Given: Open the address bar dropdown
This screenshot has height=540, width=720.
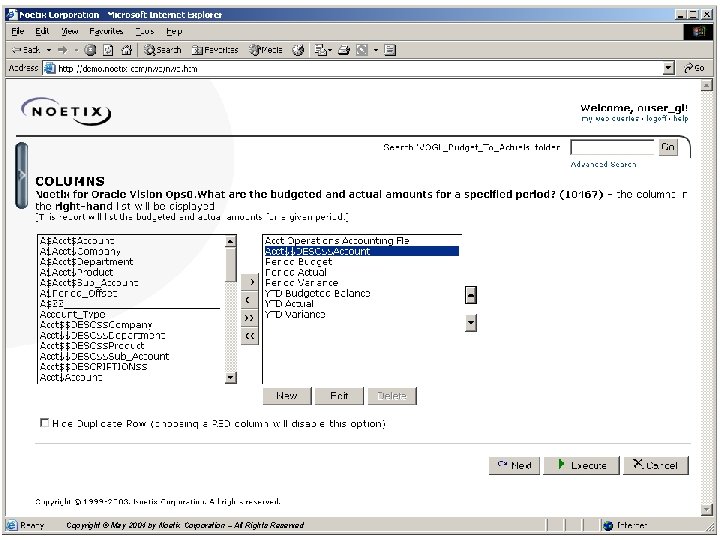Looking at the screenshot, I should pyautogui.click(x=669, y=68).
